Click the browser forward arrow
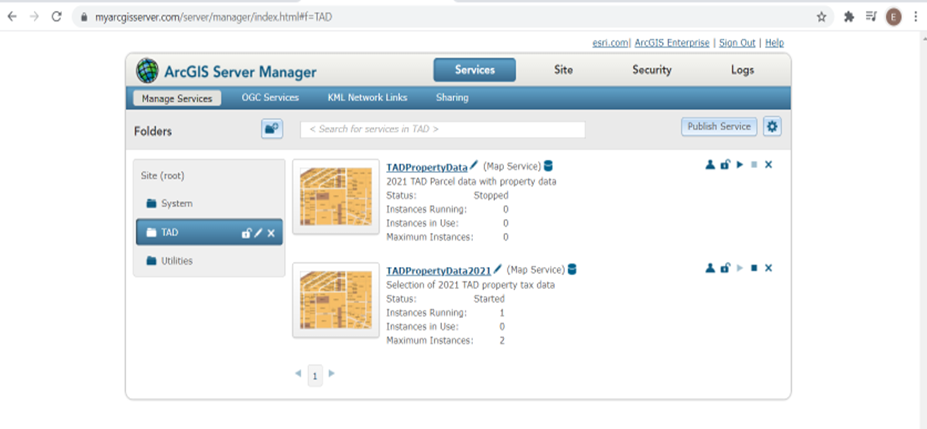The height and width of the screenshot is (429, 927). 34,17
